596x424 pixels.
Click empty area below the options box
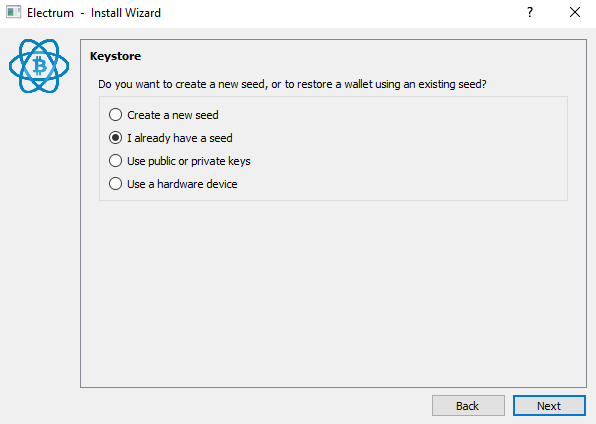pyautogui.click(x=333, y=293)
